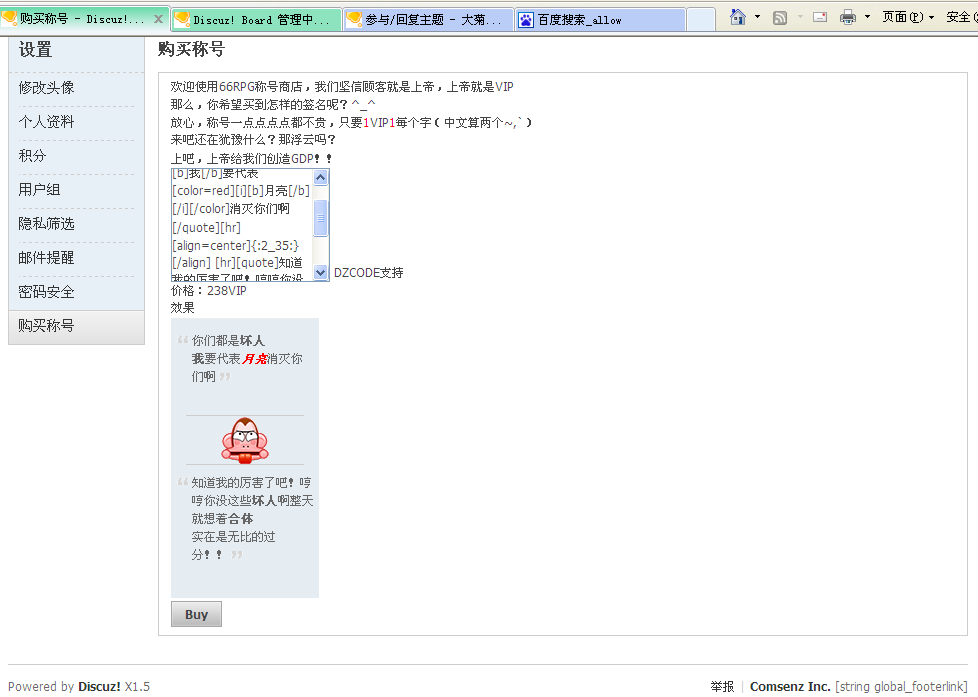978x697 pixels.
Task: Click the Print icon
Action: (848, 17)
